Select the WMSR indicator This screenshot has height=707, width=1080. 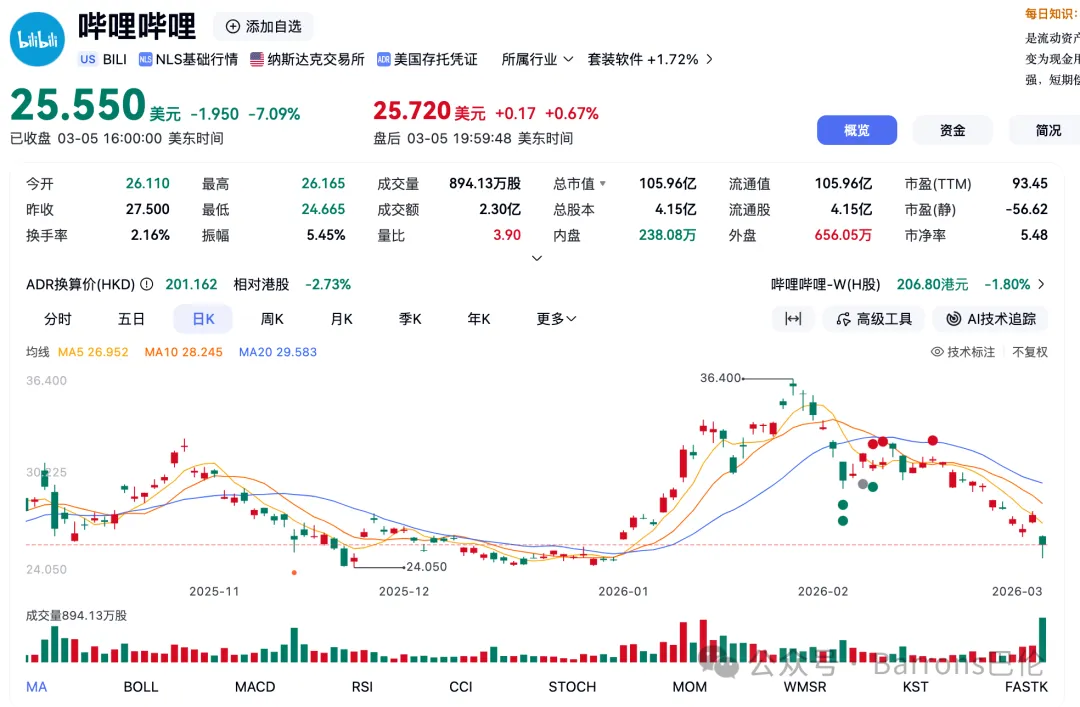click(x=805, y=686)
